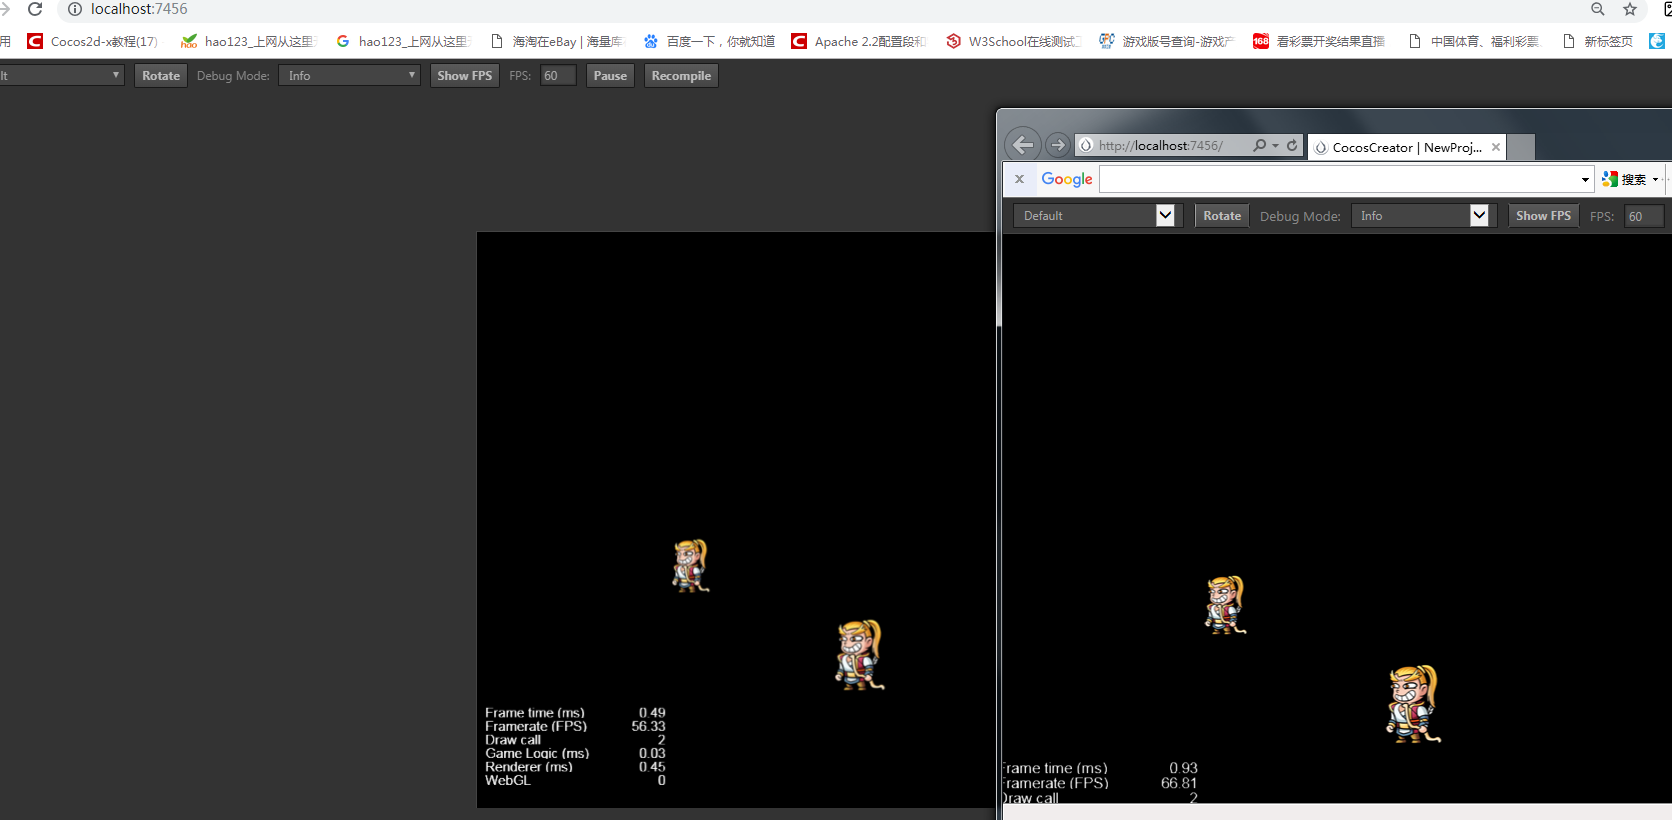Open the 看彩票开奖结果直播 bookmark
Screen dimensions: 1672x820
(1320, 41)
